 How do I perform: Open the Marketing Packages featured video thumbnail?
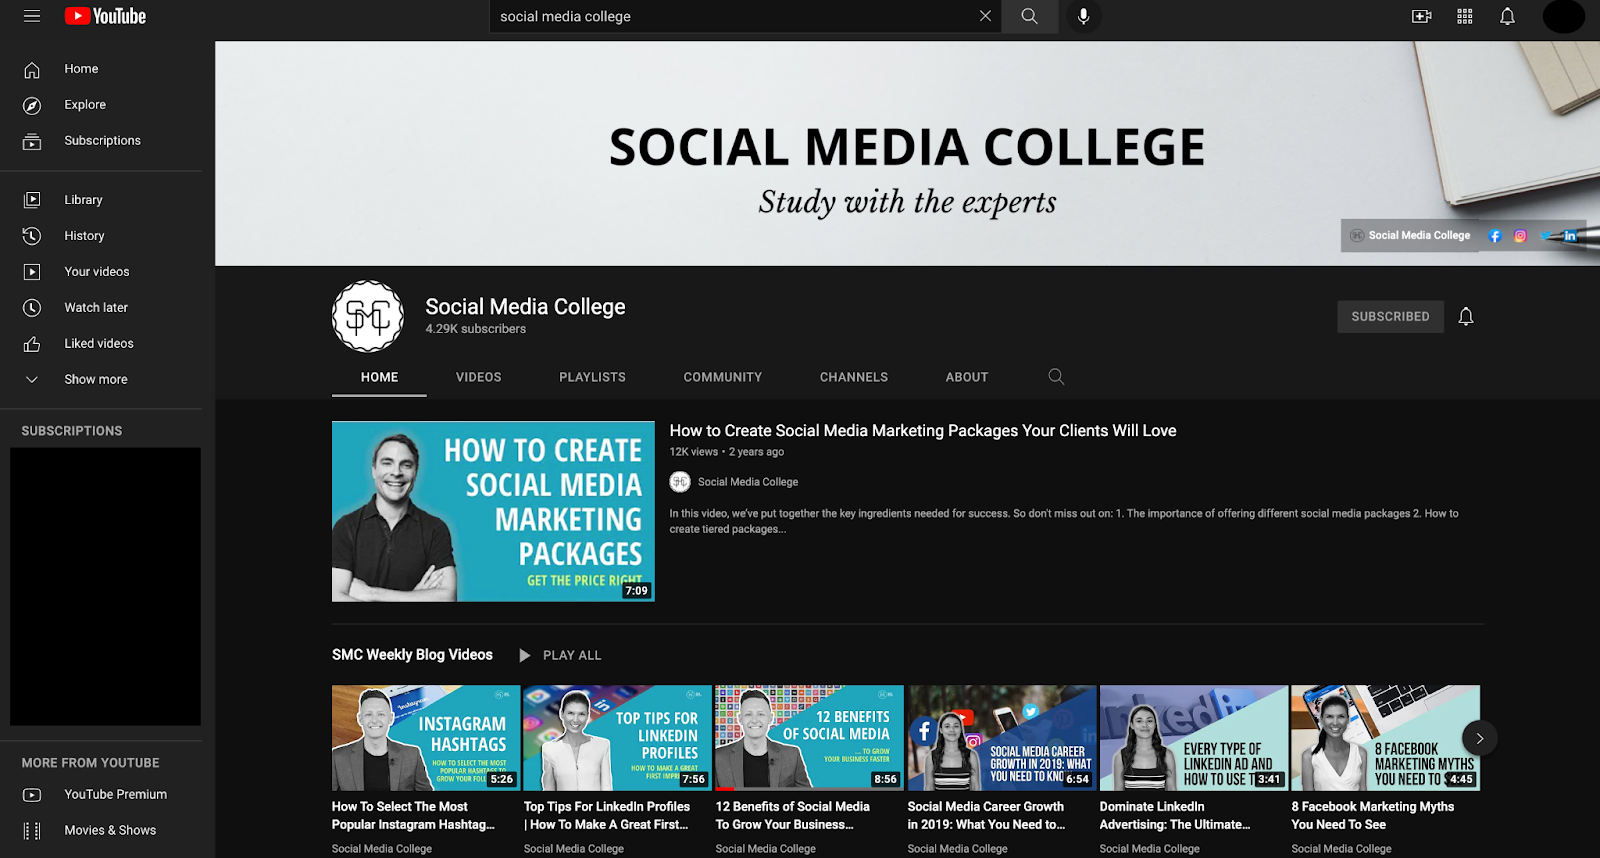tap(493, 511)
